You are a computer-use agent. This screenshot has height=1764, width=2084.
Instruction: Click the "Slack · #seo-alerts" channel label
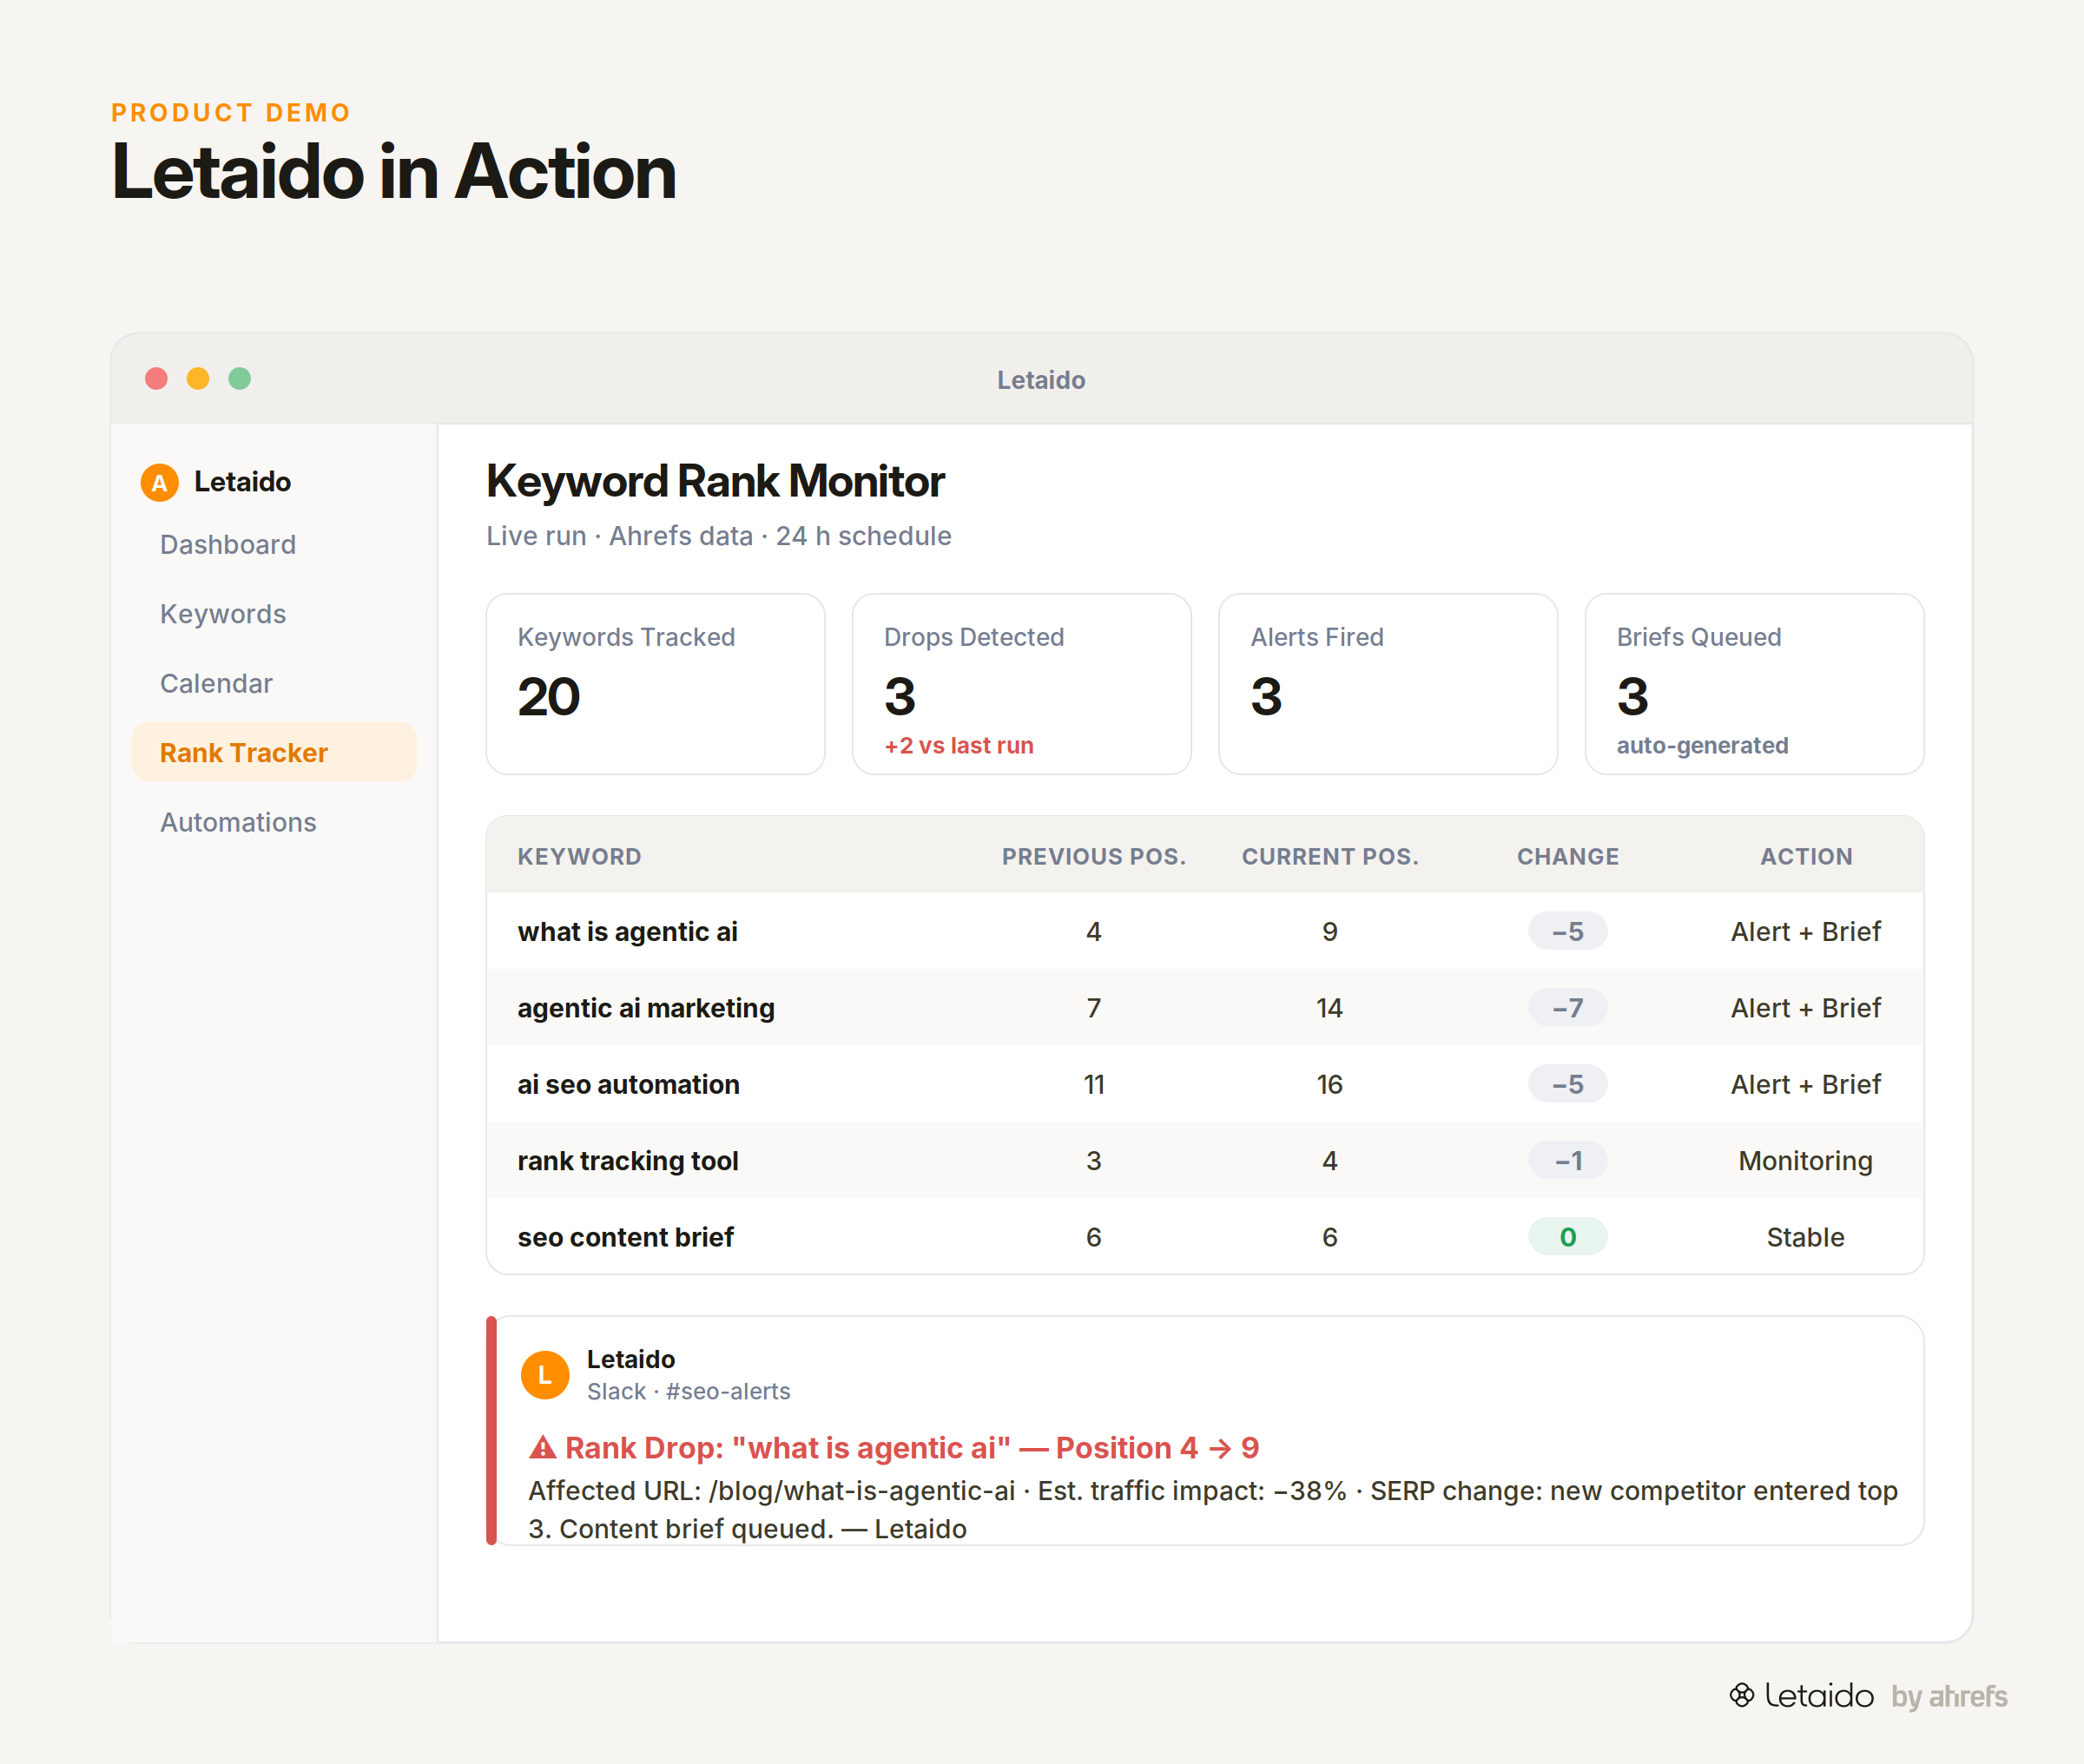(688, 1391)
